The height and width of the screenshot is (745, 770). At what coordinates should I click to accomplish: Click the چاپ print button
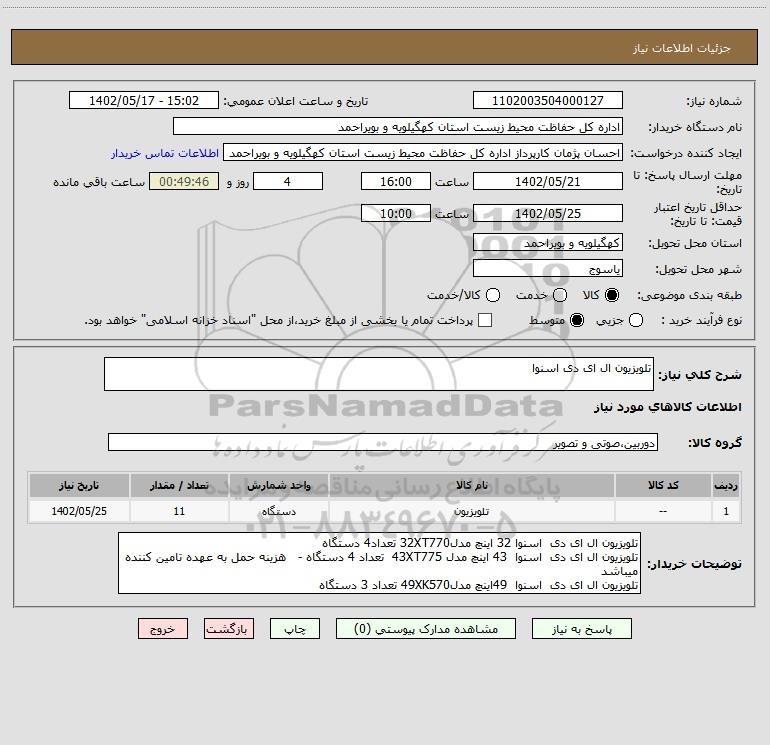295,629
